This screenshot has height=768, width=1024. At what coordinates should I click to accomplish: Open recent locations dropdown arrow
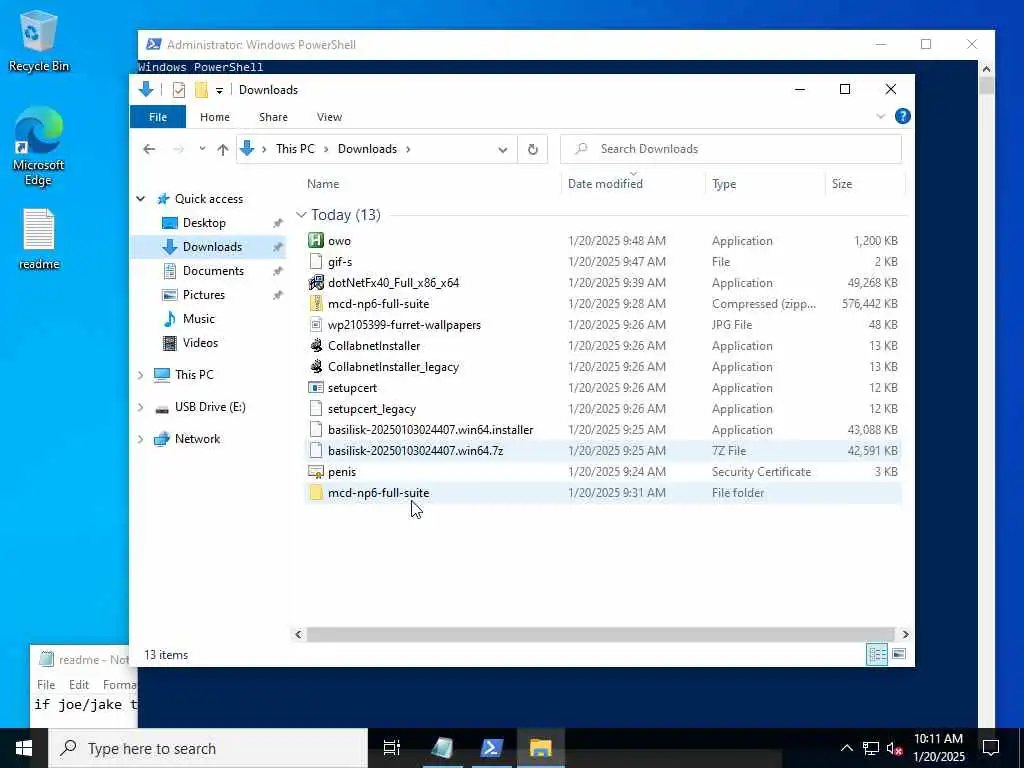point(202,150)
